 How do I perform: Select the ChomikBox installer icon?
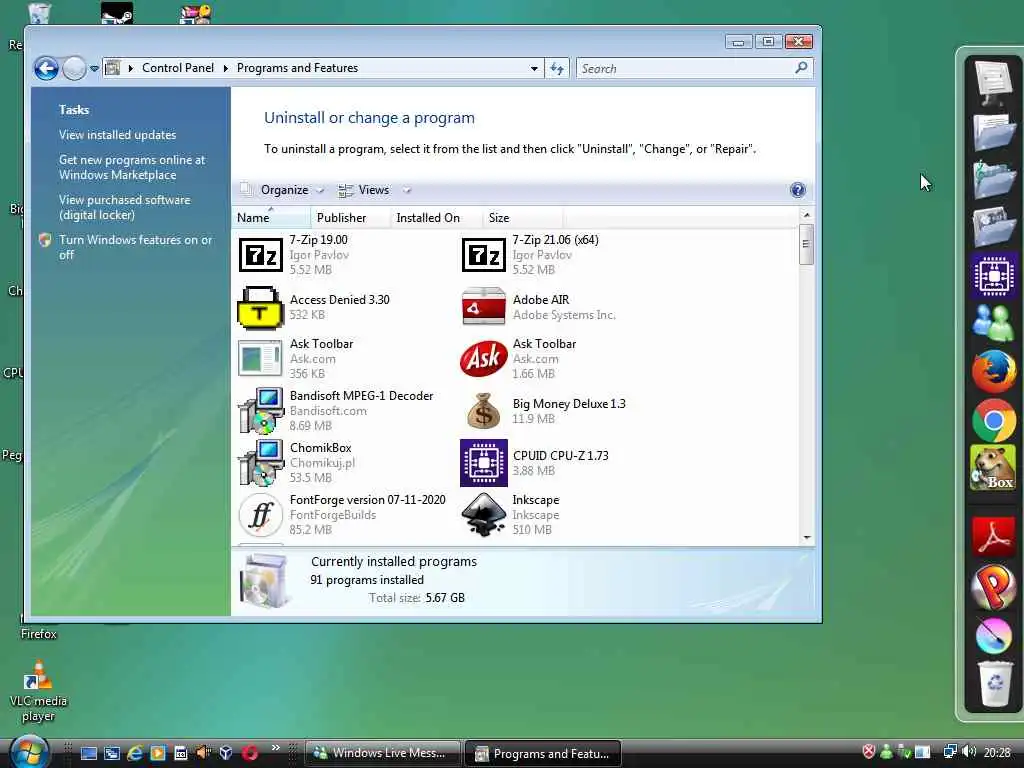coord(261,463)
